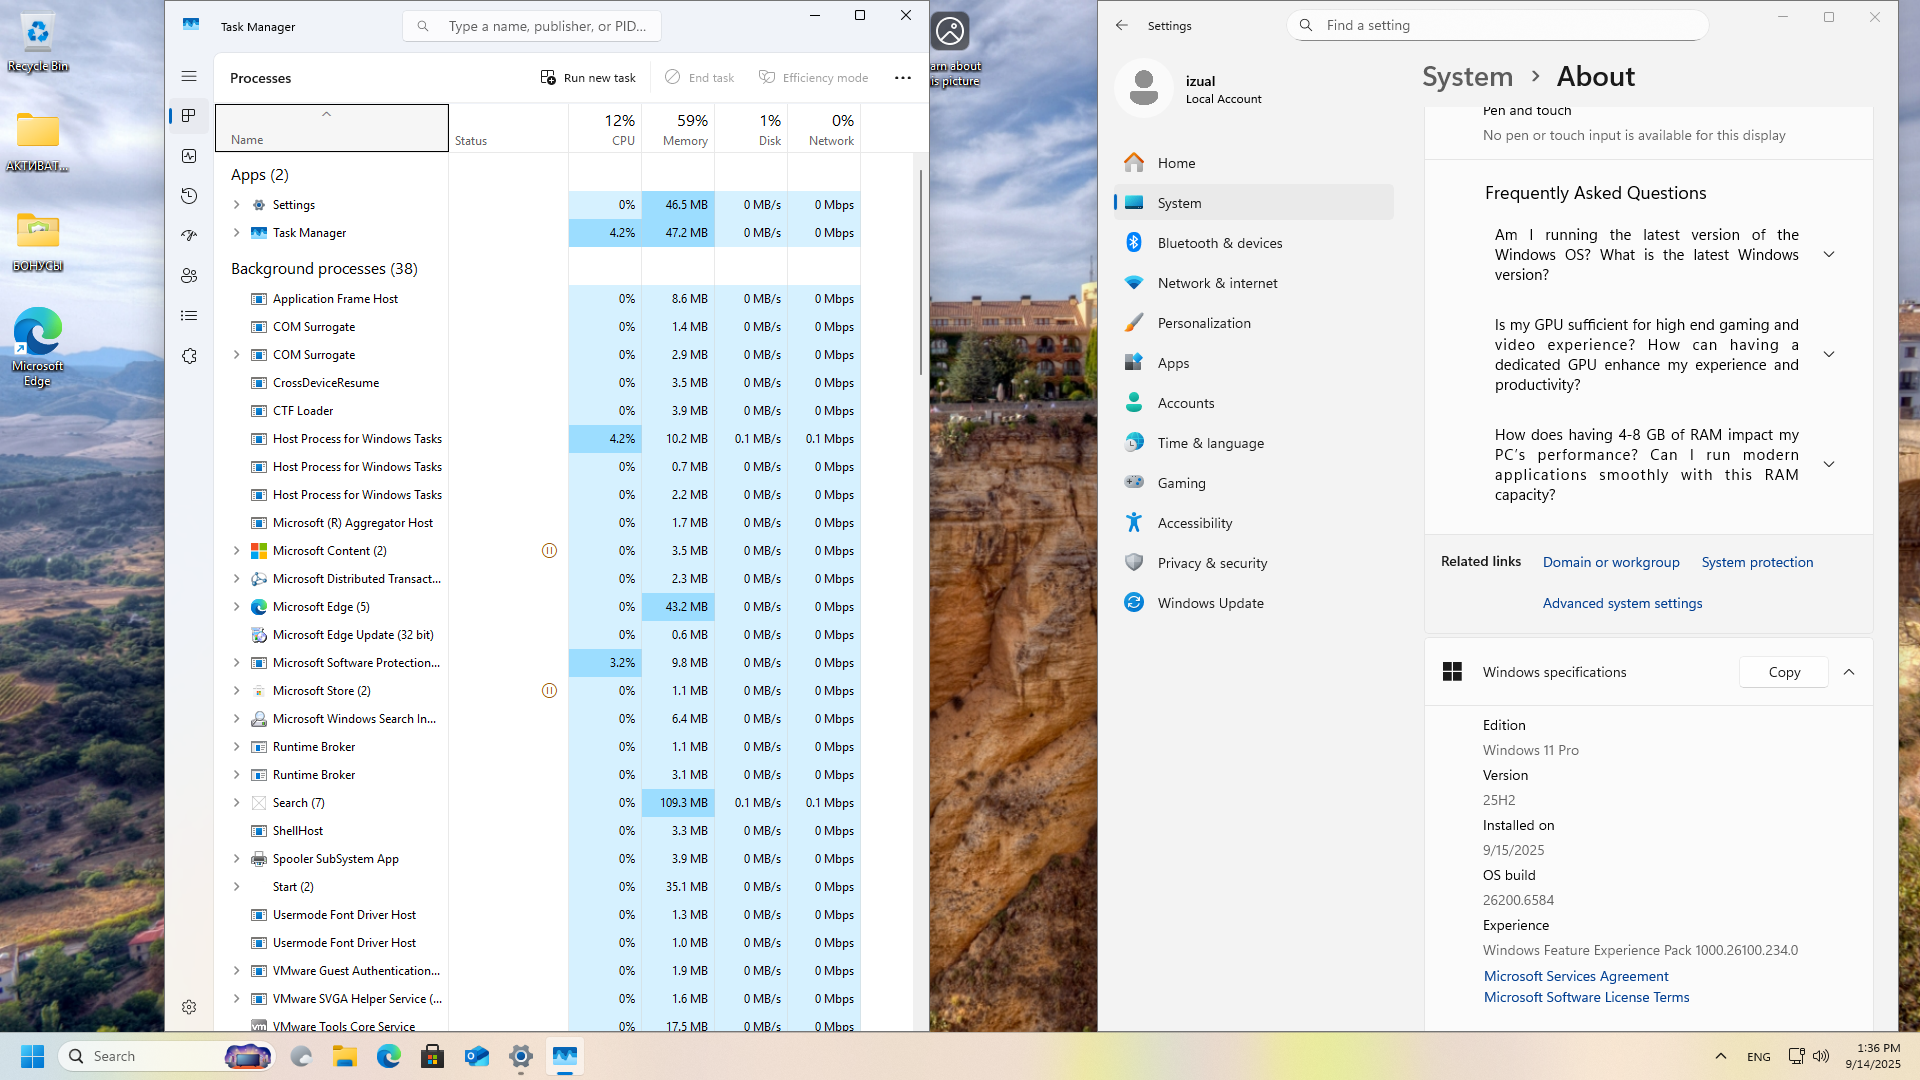Sort processes by Memory column
This screenshot has width=1920, height=1080.
pos(678,128)
